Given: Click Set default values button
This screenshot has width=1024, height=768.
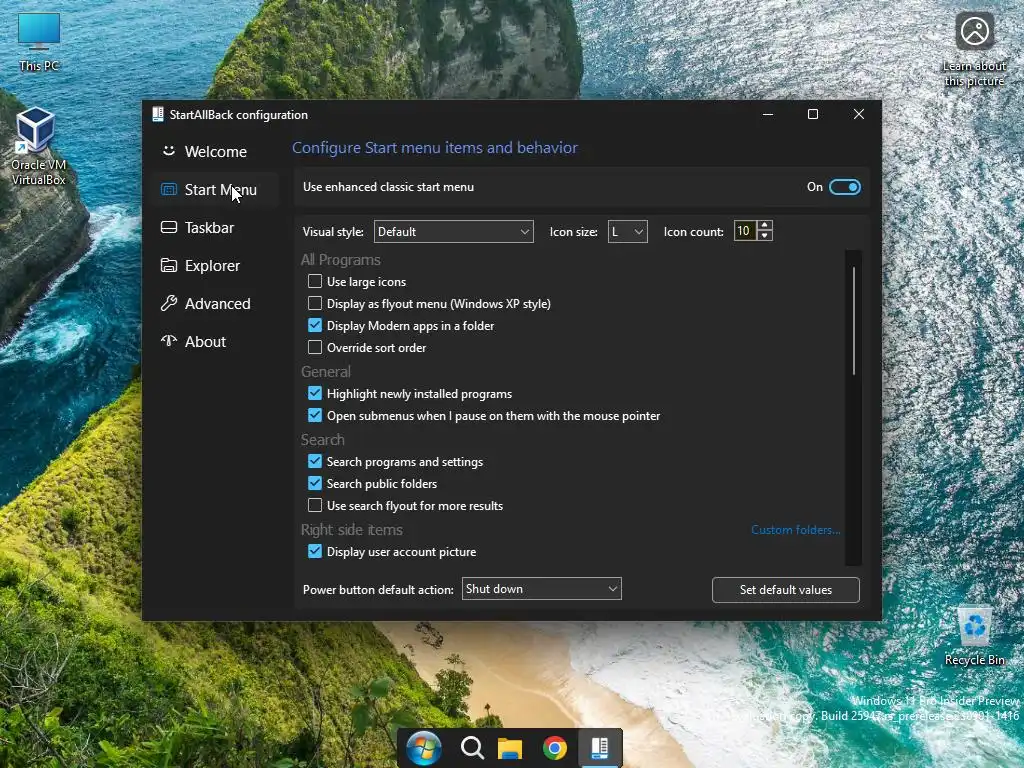Looking at the screenshot, I should coord(786,590).
